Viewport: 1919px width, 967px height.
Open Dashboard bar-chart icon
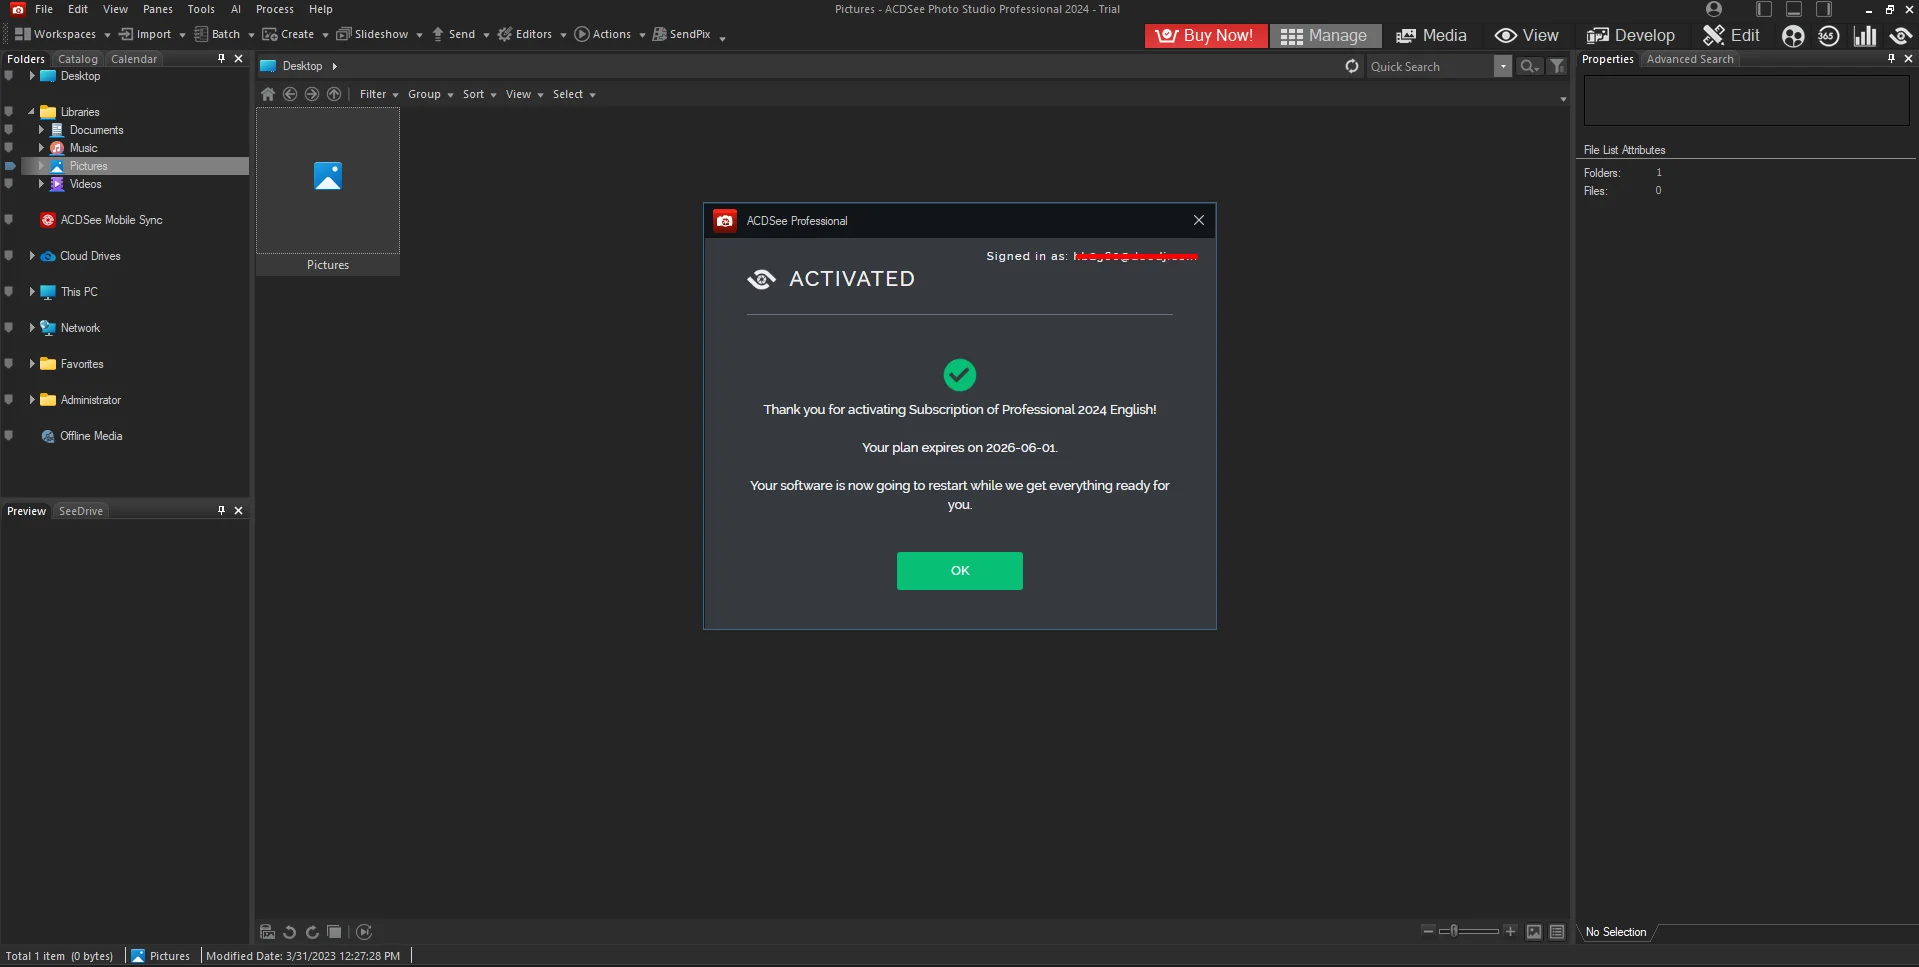pos(1865,36)
